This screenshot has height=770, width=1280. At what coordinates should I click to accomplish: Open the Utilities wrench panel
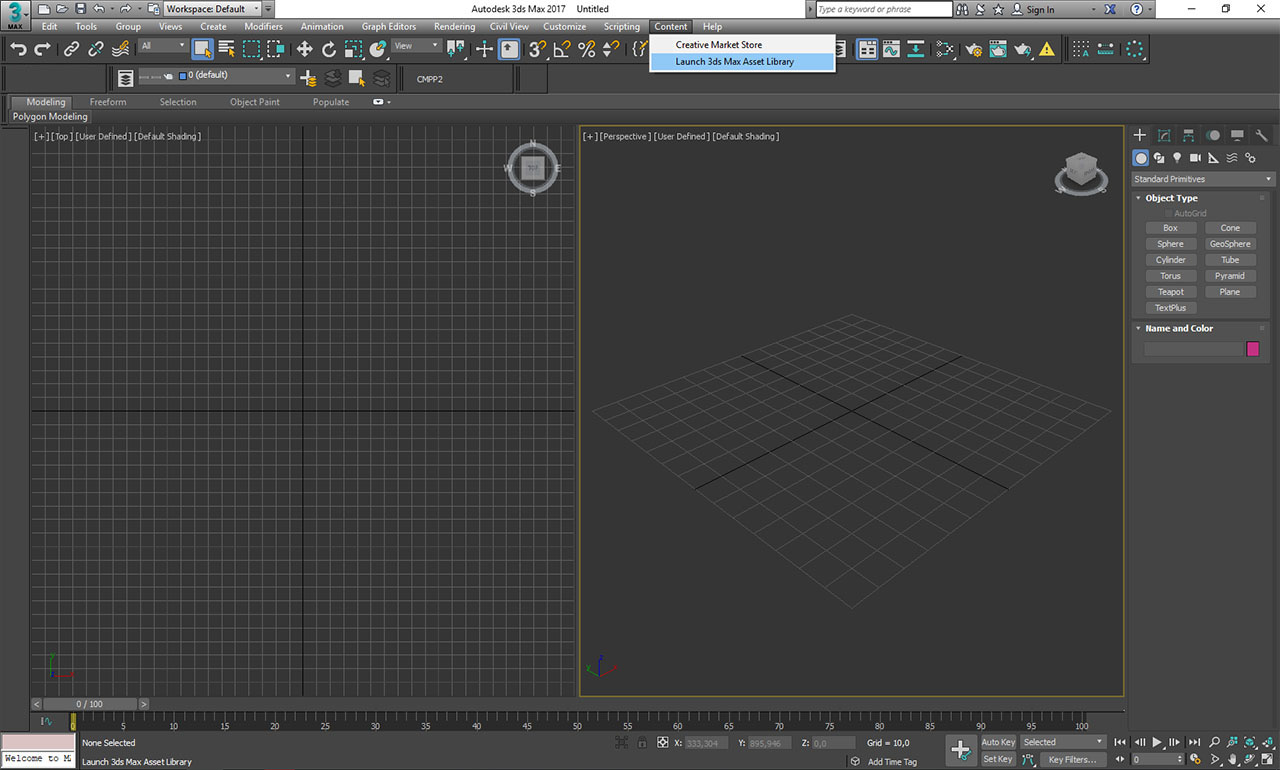1261,135
